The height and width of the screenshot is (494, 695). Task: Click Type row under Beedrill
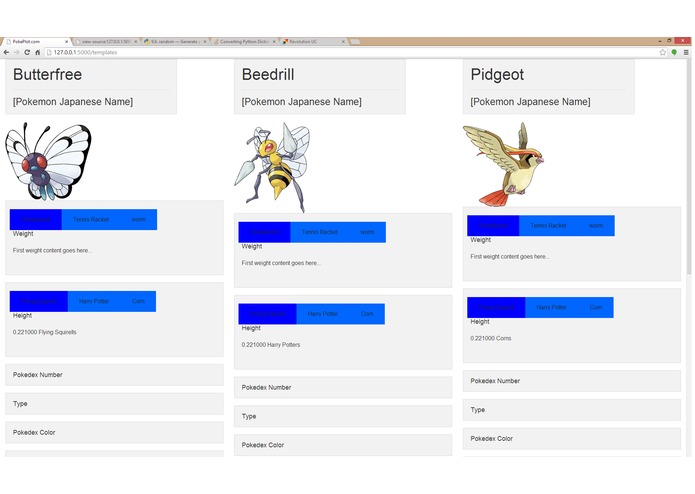(343, 416)
